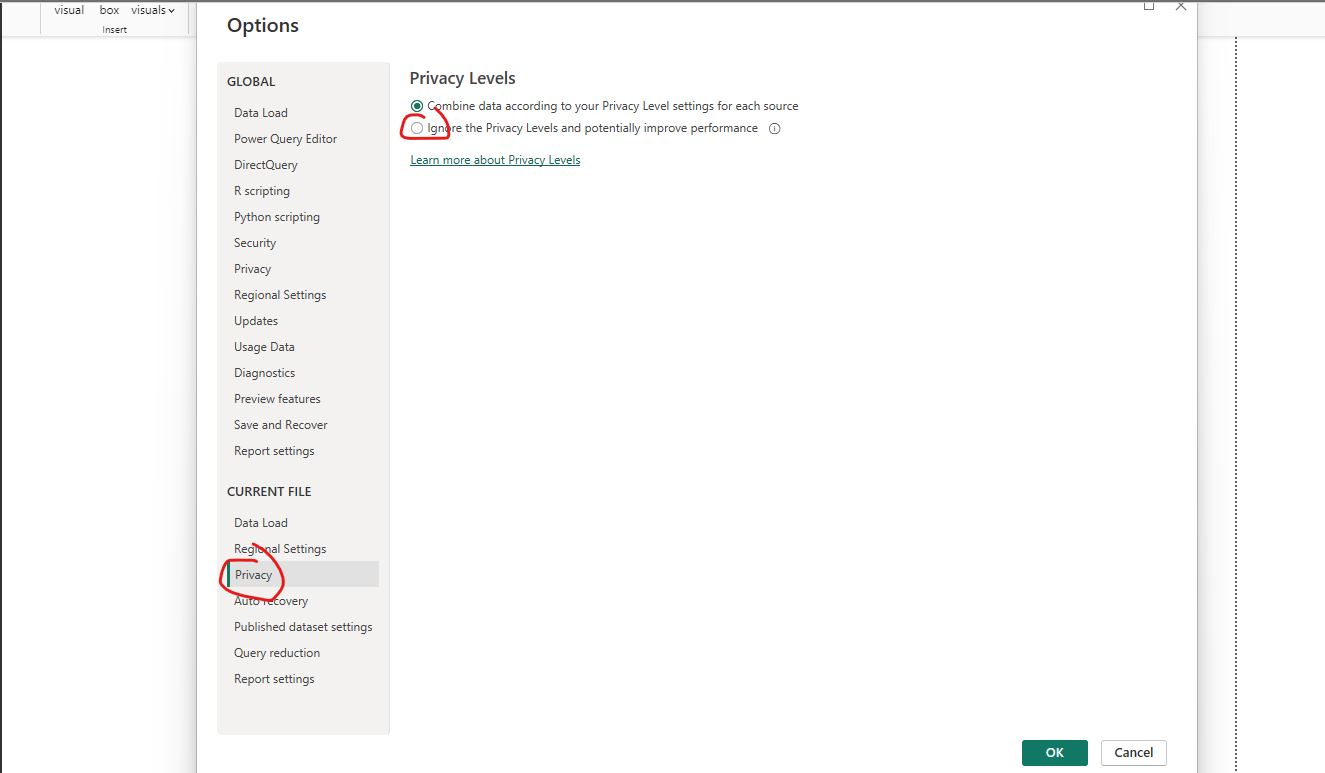Select Security in the options list
The image size is (1325, 773).
pyautogui.click(x=255, y=243)
